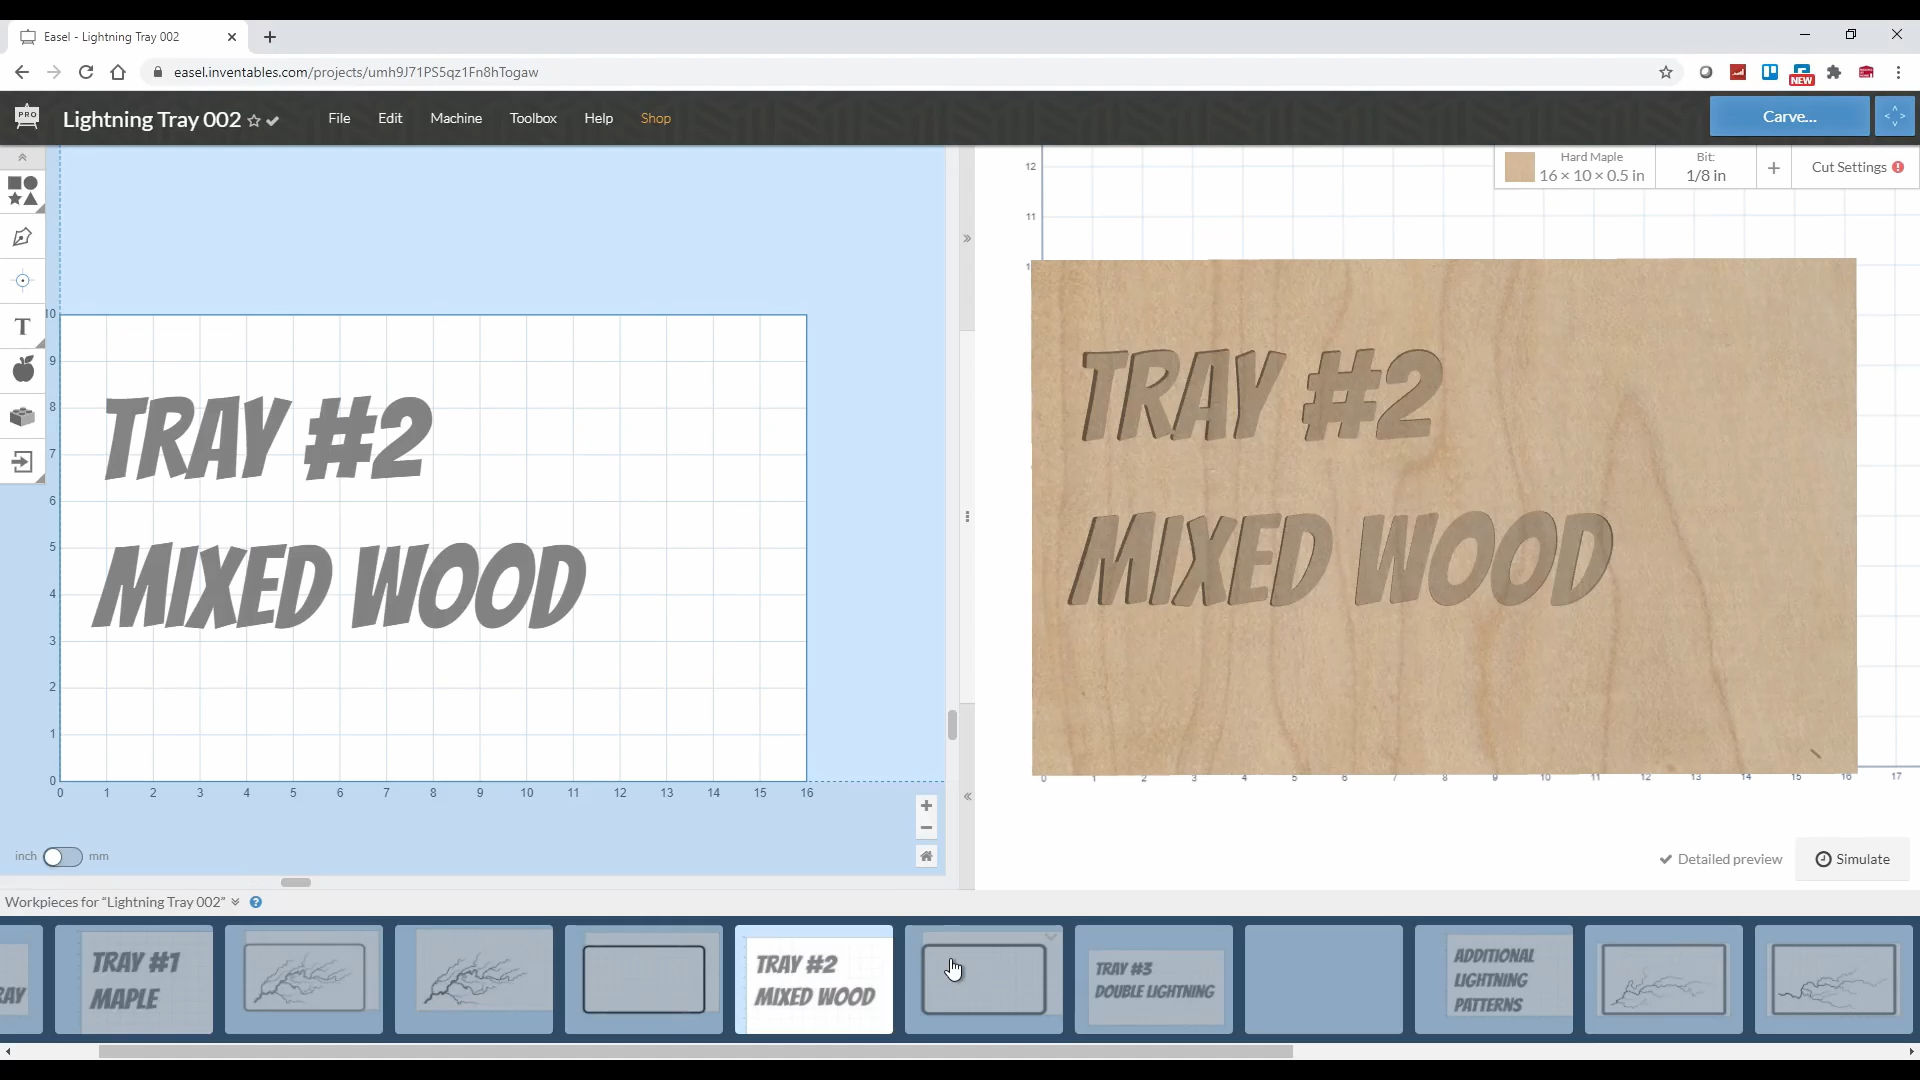
Task: Select the Shapes tool in left toolbar
Action: coord(22,190)
